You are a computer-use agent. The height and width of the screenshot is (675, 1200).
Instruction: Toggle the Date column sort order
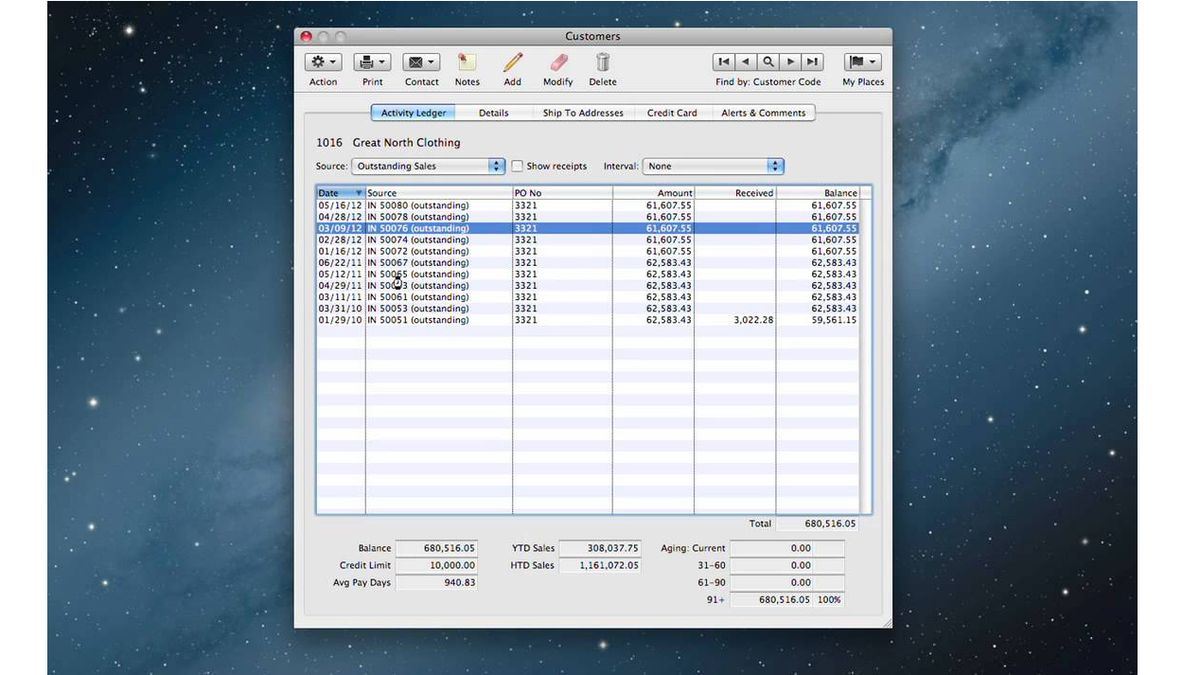(x=338, y=192)
